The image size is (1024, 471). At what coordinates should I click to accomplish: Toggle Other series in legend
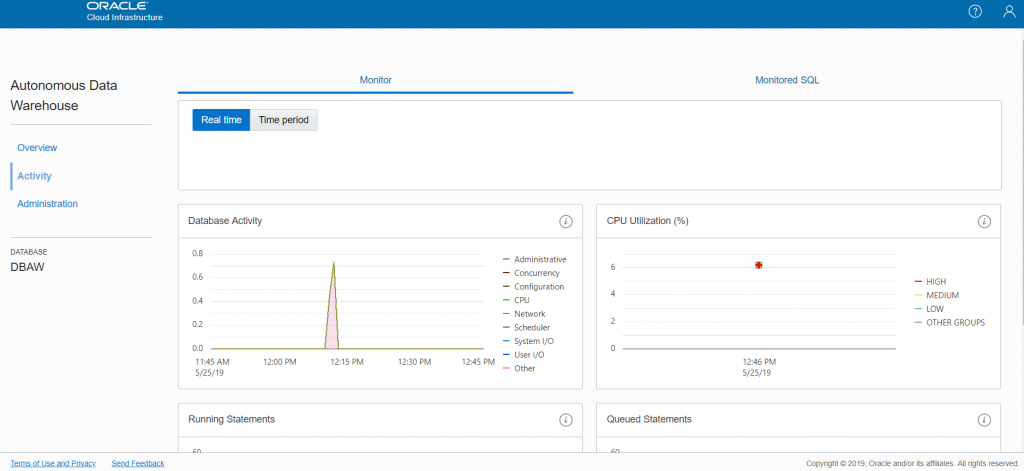pyautogui.click(x=519, y=368)
